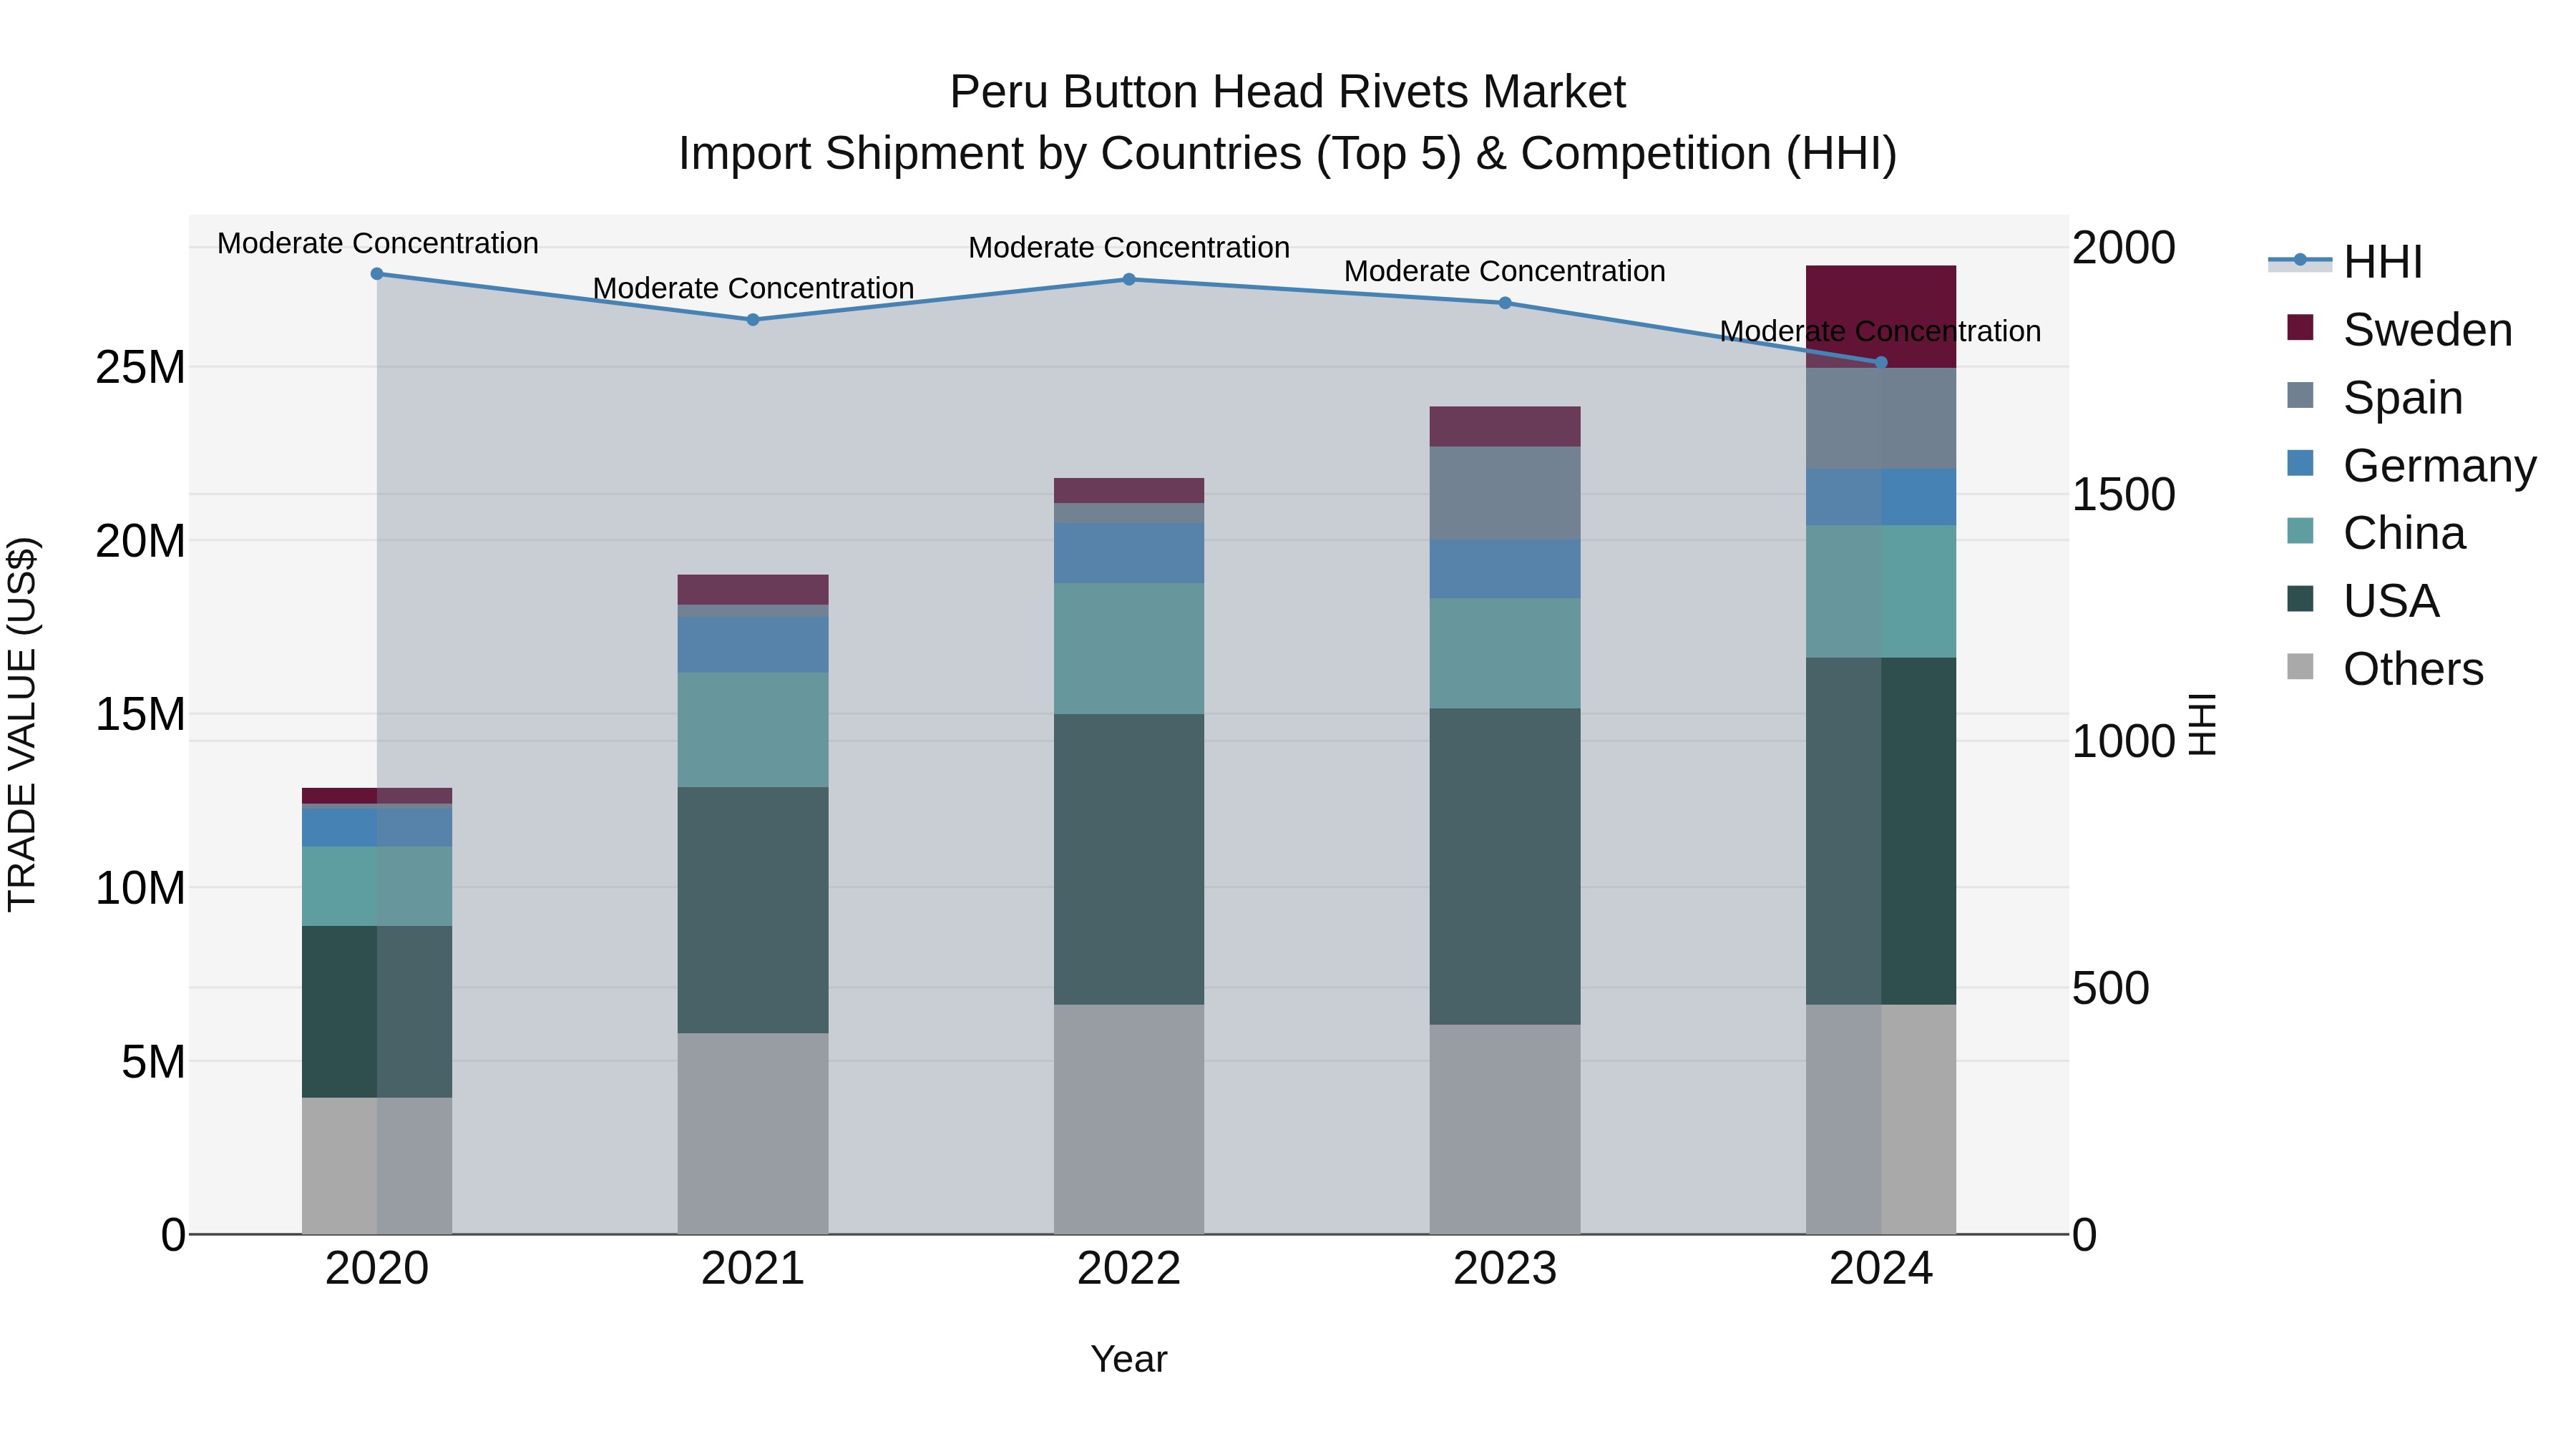This screenshot has height=1449, width=2576.
Task: Select the Germany segment of the 2021 bar
Action: click(753, 645)
